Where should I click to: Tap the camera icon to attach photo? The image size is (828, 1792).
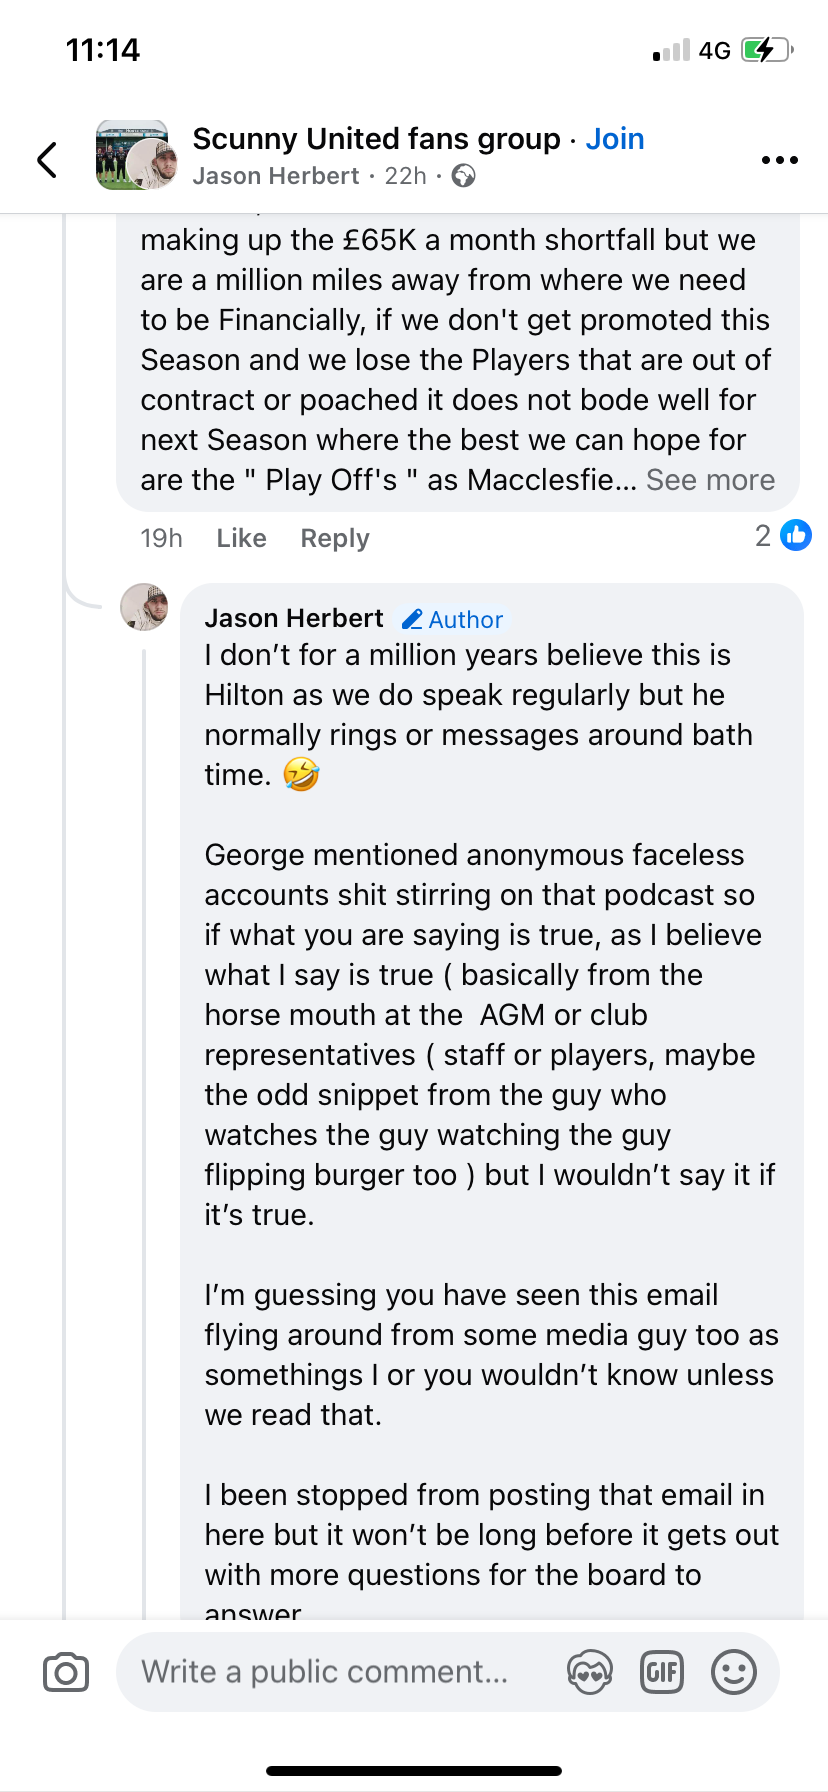coord(66,1673)
